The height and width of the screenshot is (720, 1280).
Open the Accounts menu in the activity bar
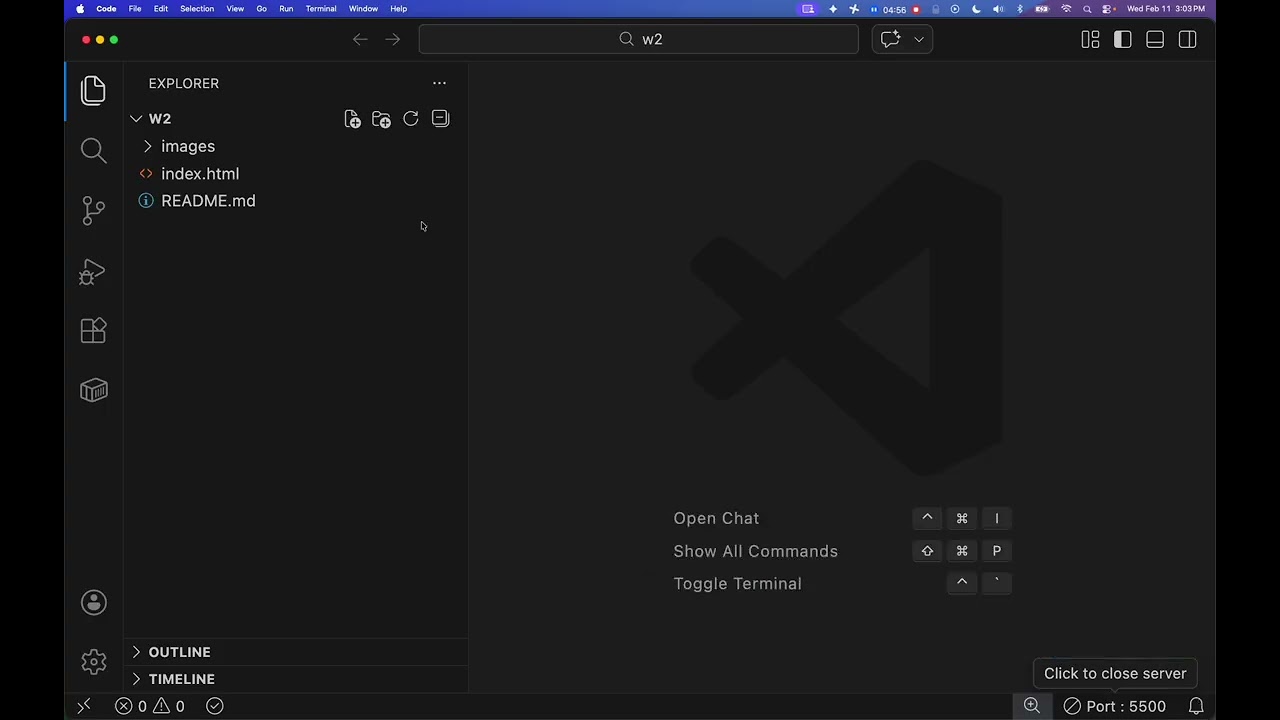pos(93,602)
